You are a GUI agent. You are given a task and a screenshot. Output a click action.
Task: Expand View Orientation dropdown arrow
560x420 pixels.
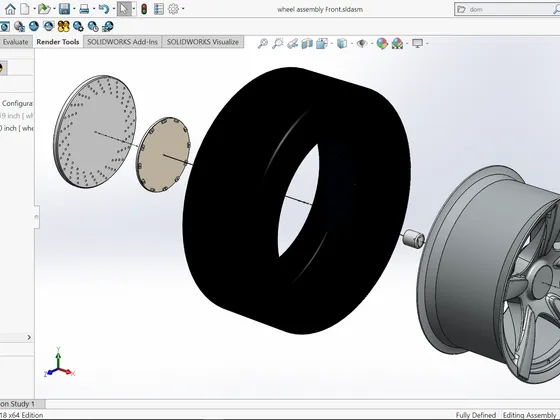332,44
